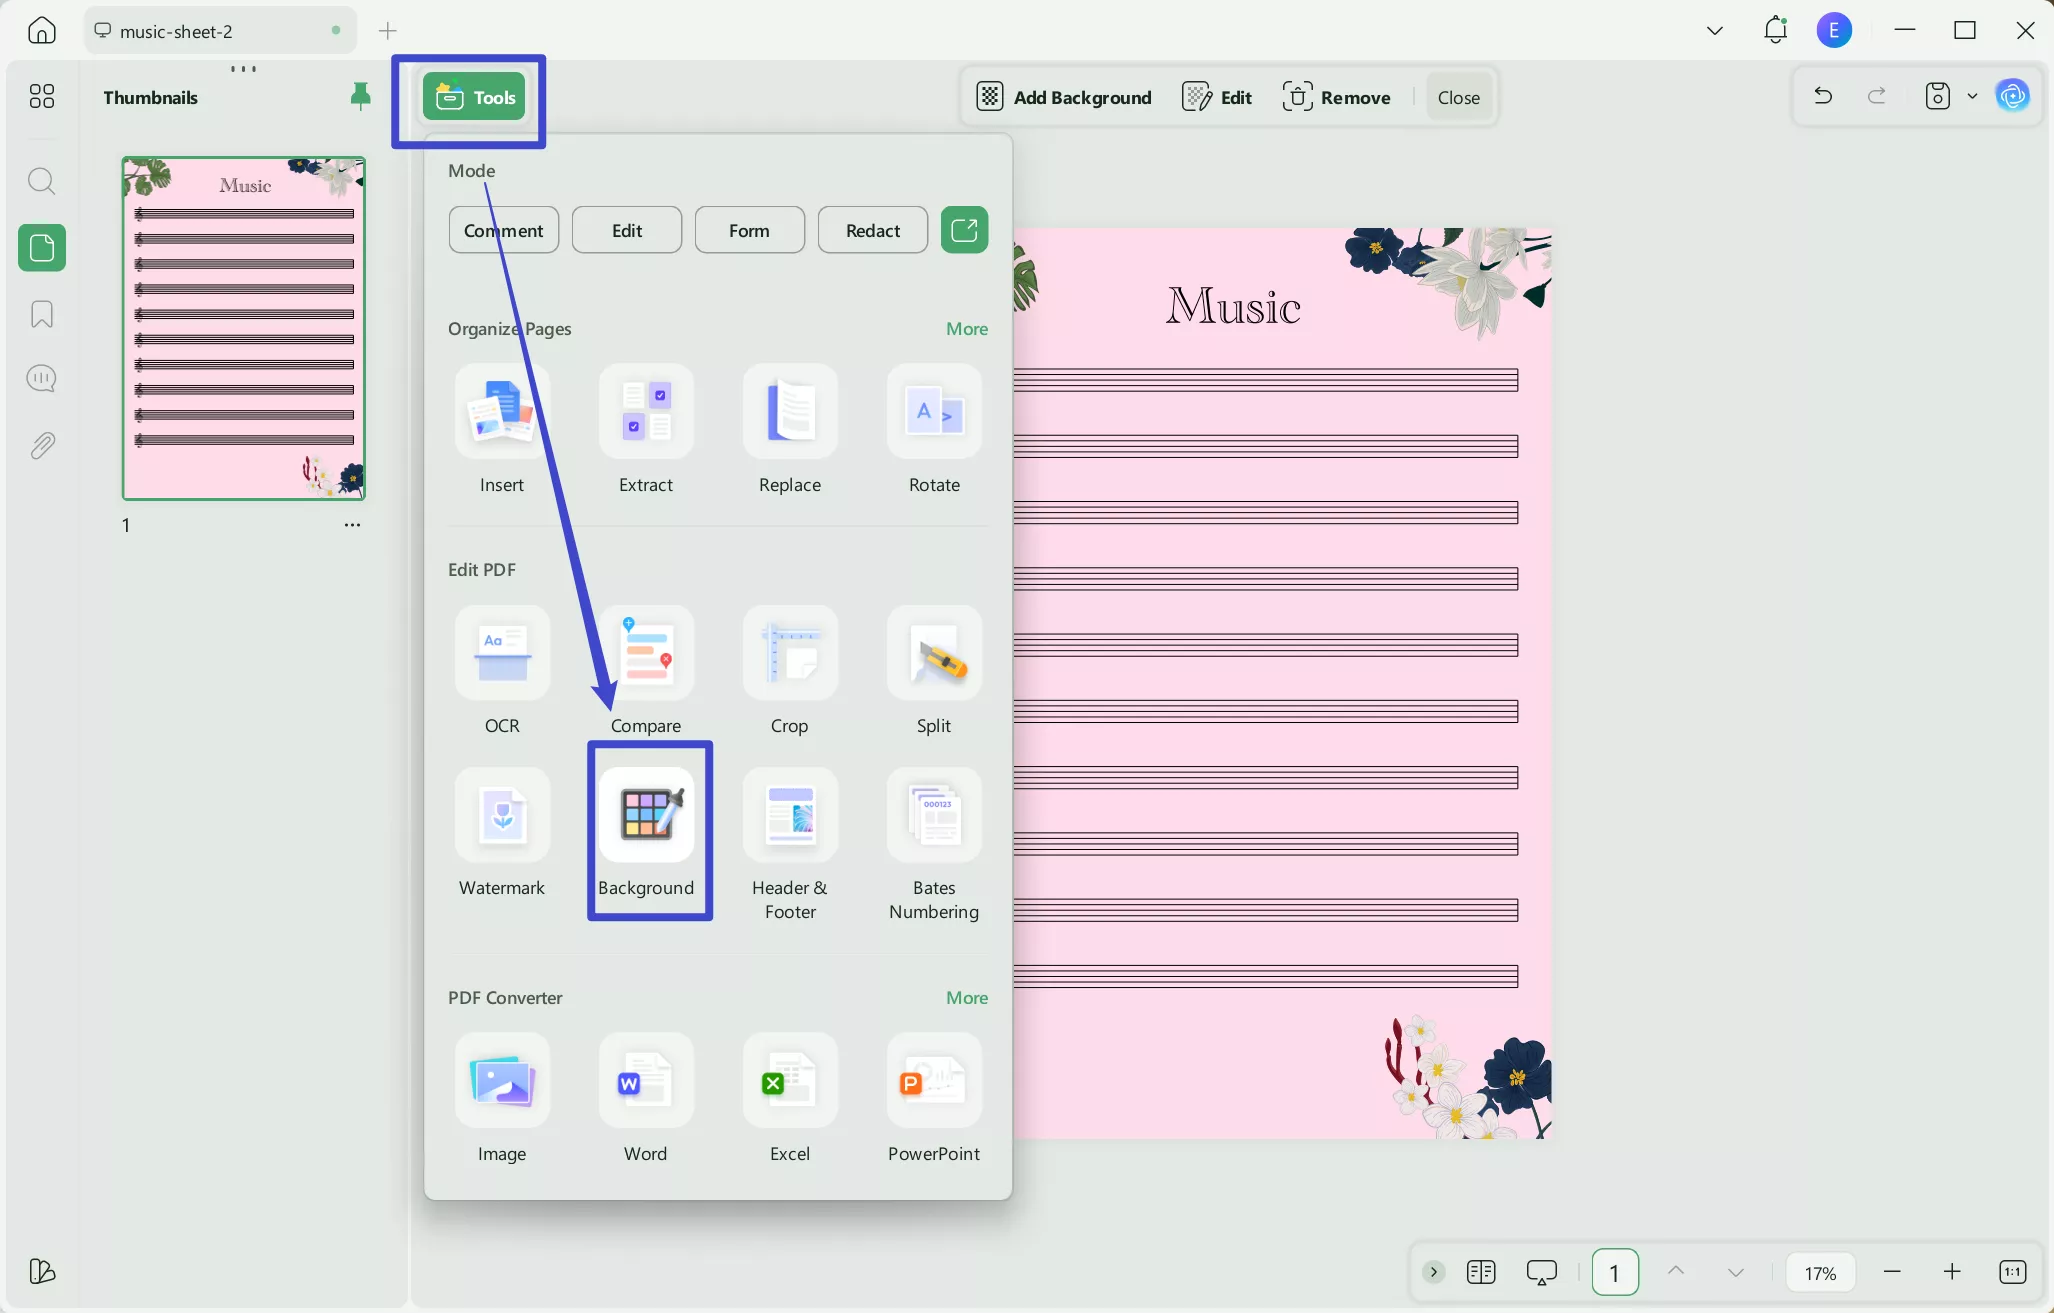Open the bookmarks sidebar panel
This screenshot has height=1313, width=2054.
[42, 315]
